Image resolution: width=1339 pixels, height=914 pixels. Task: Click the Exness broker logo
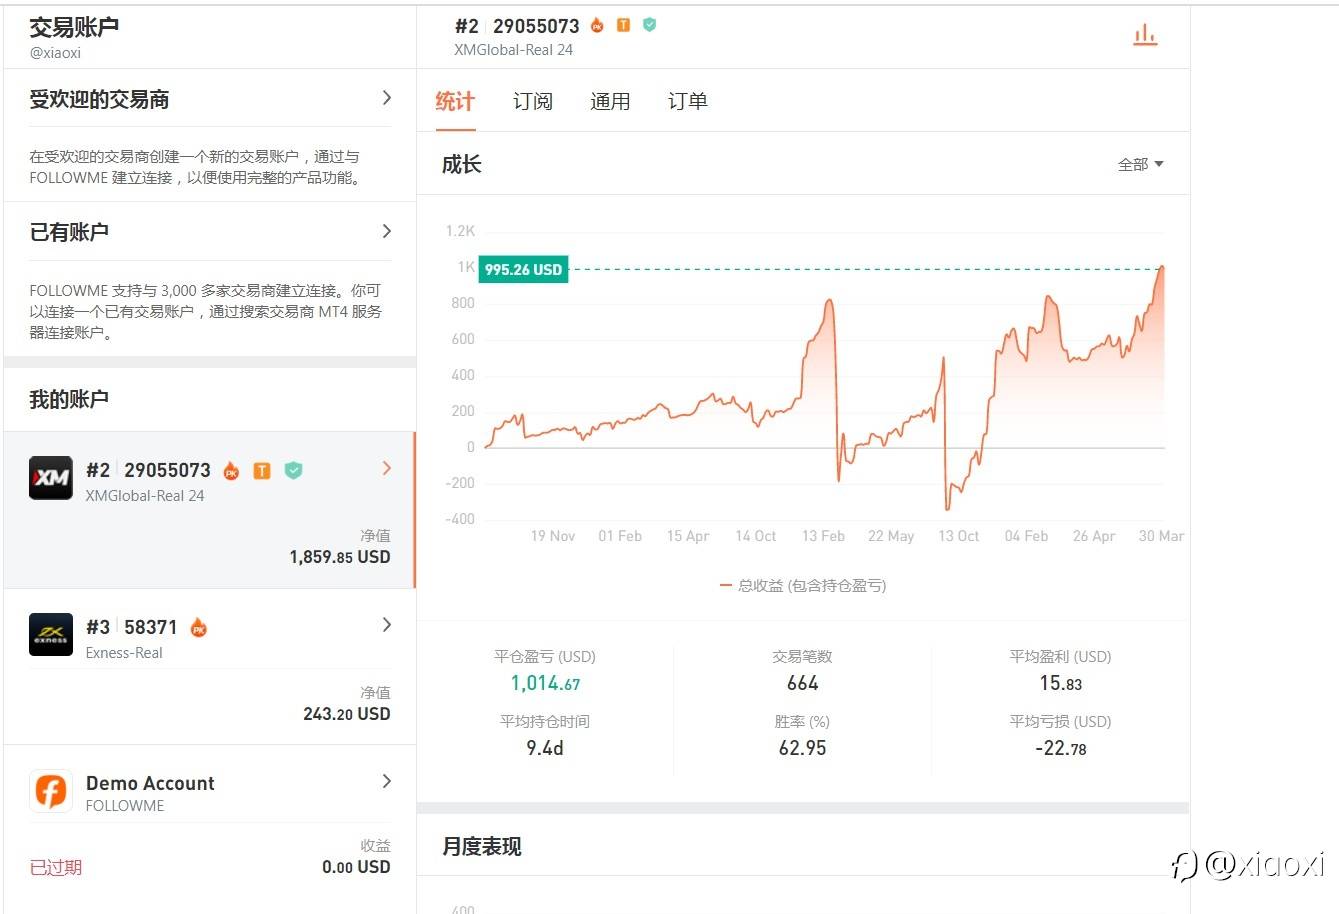click(x=51, y=635)
